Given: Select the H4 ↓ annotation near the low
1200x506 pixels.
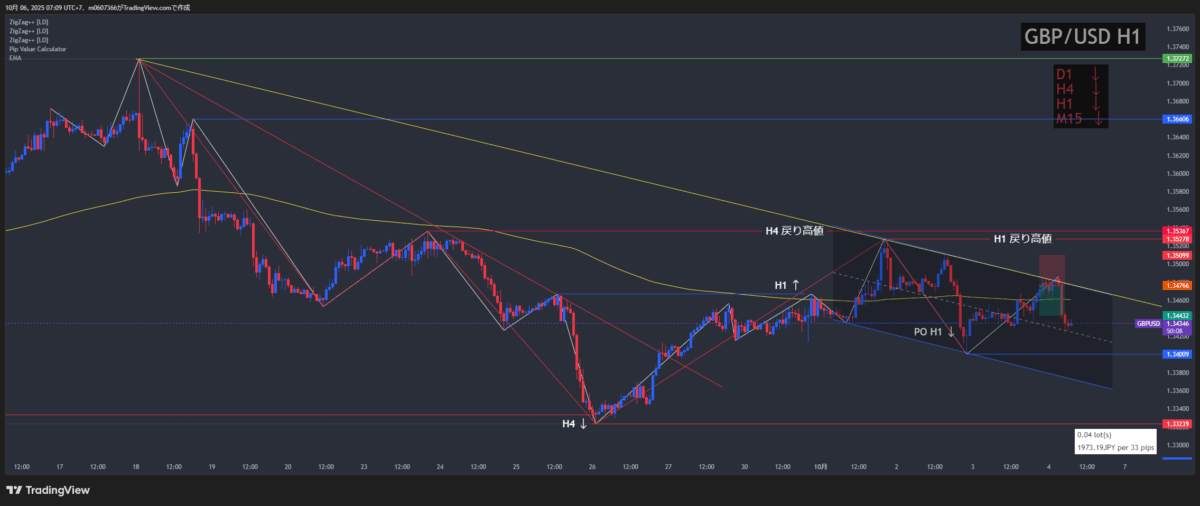Looking at the screenshot, I should pyautogui.click(x=574, y=424).
